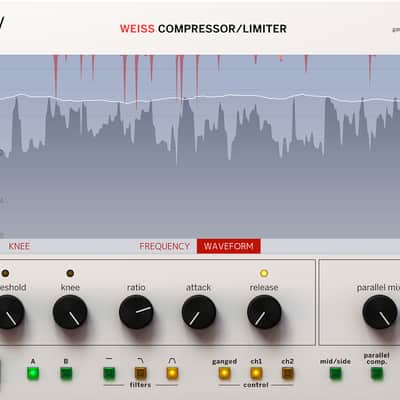Switch to the KNEE display tab

(19, 246)
